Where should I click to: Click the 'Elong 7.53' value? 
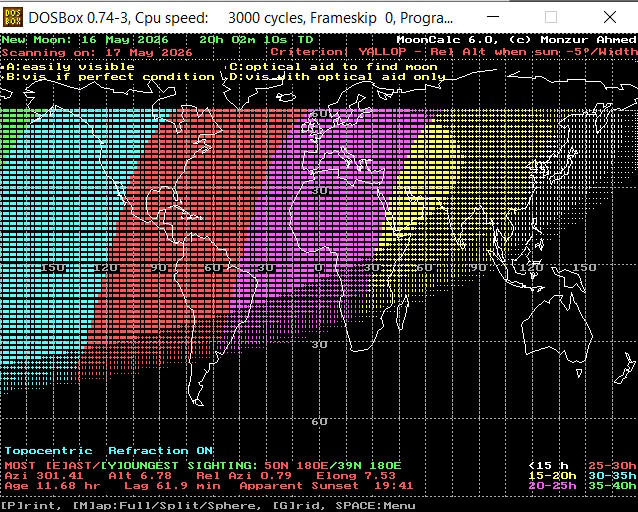356,476
